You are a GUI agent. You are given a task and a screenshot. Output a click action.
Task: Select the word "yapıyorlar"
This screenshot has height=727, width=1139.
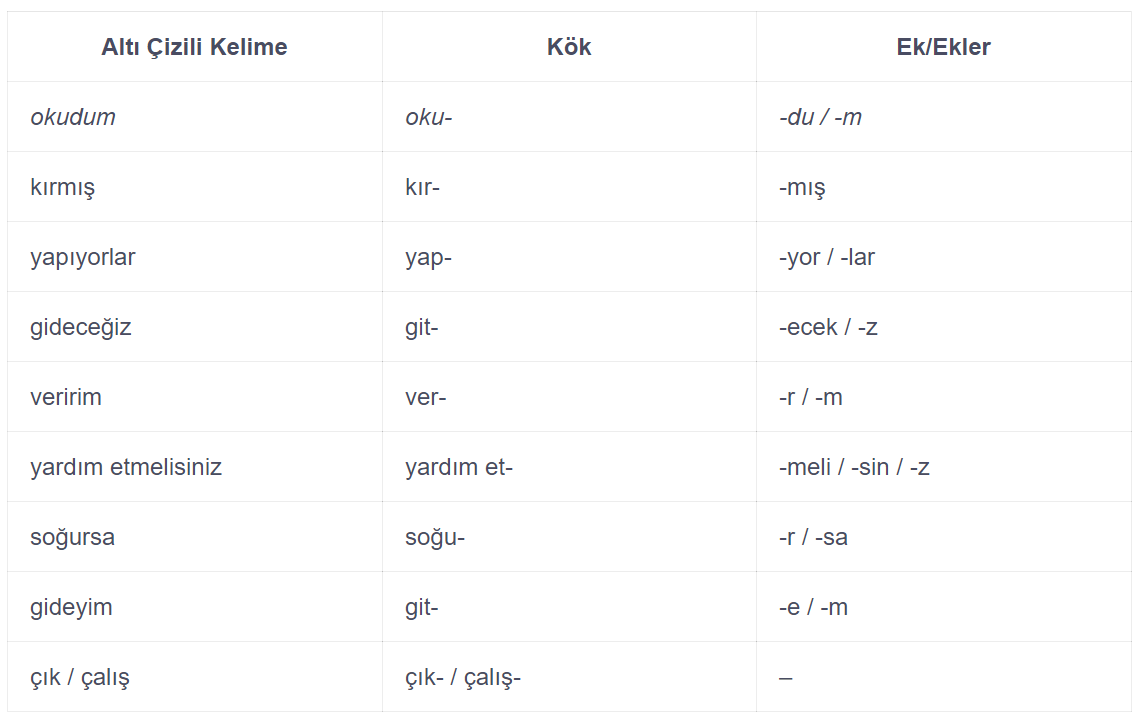pos(83,257)
